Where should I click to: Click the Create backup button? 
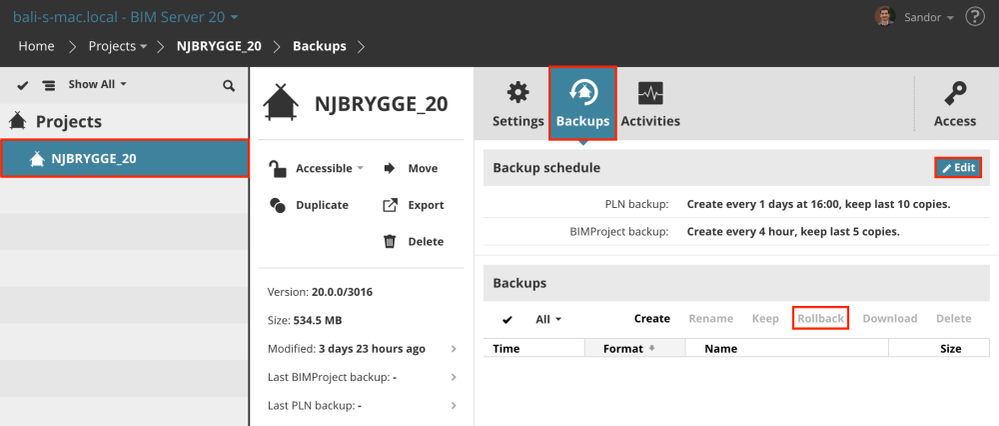coord(652,319)
